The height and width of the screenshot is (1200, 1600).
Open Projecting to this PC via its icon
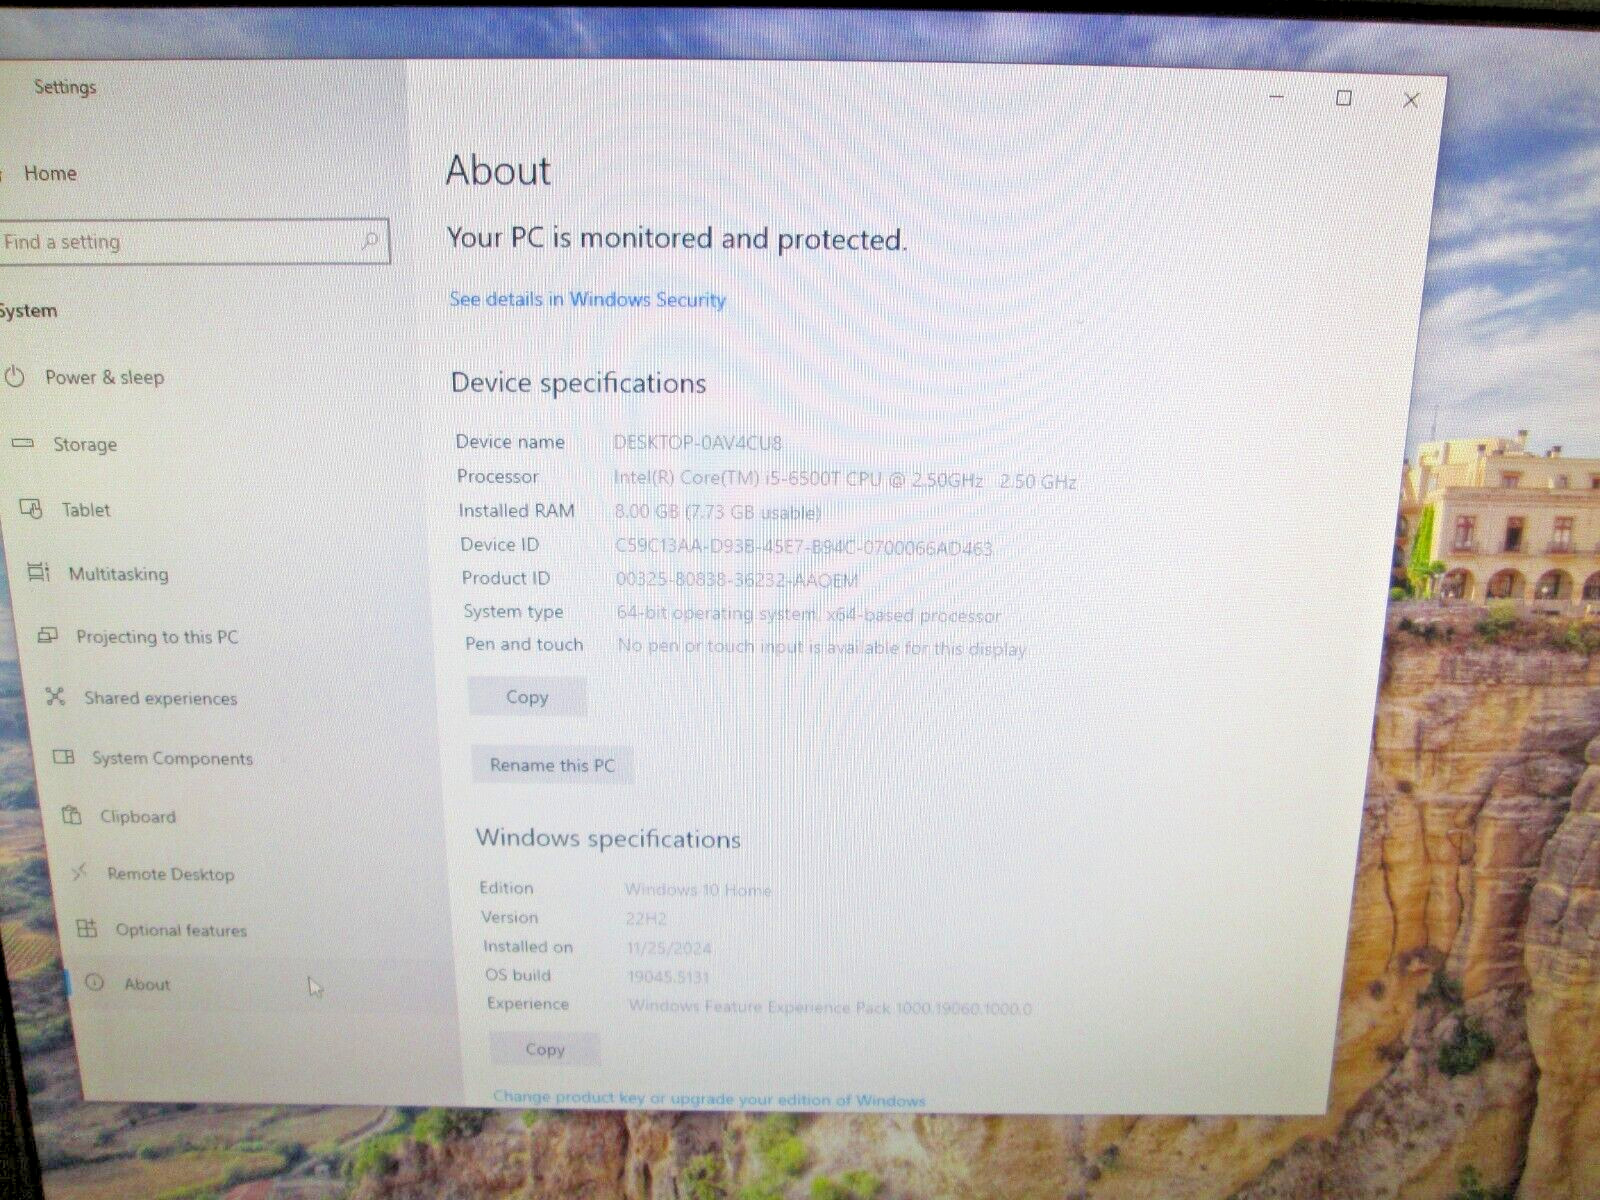[47, 636]
